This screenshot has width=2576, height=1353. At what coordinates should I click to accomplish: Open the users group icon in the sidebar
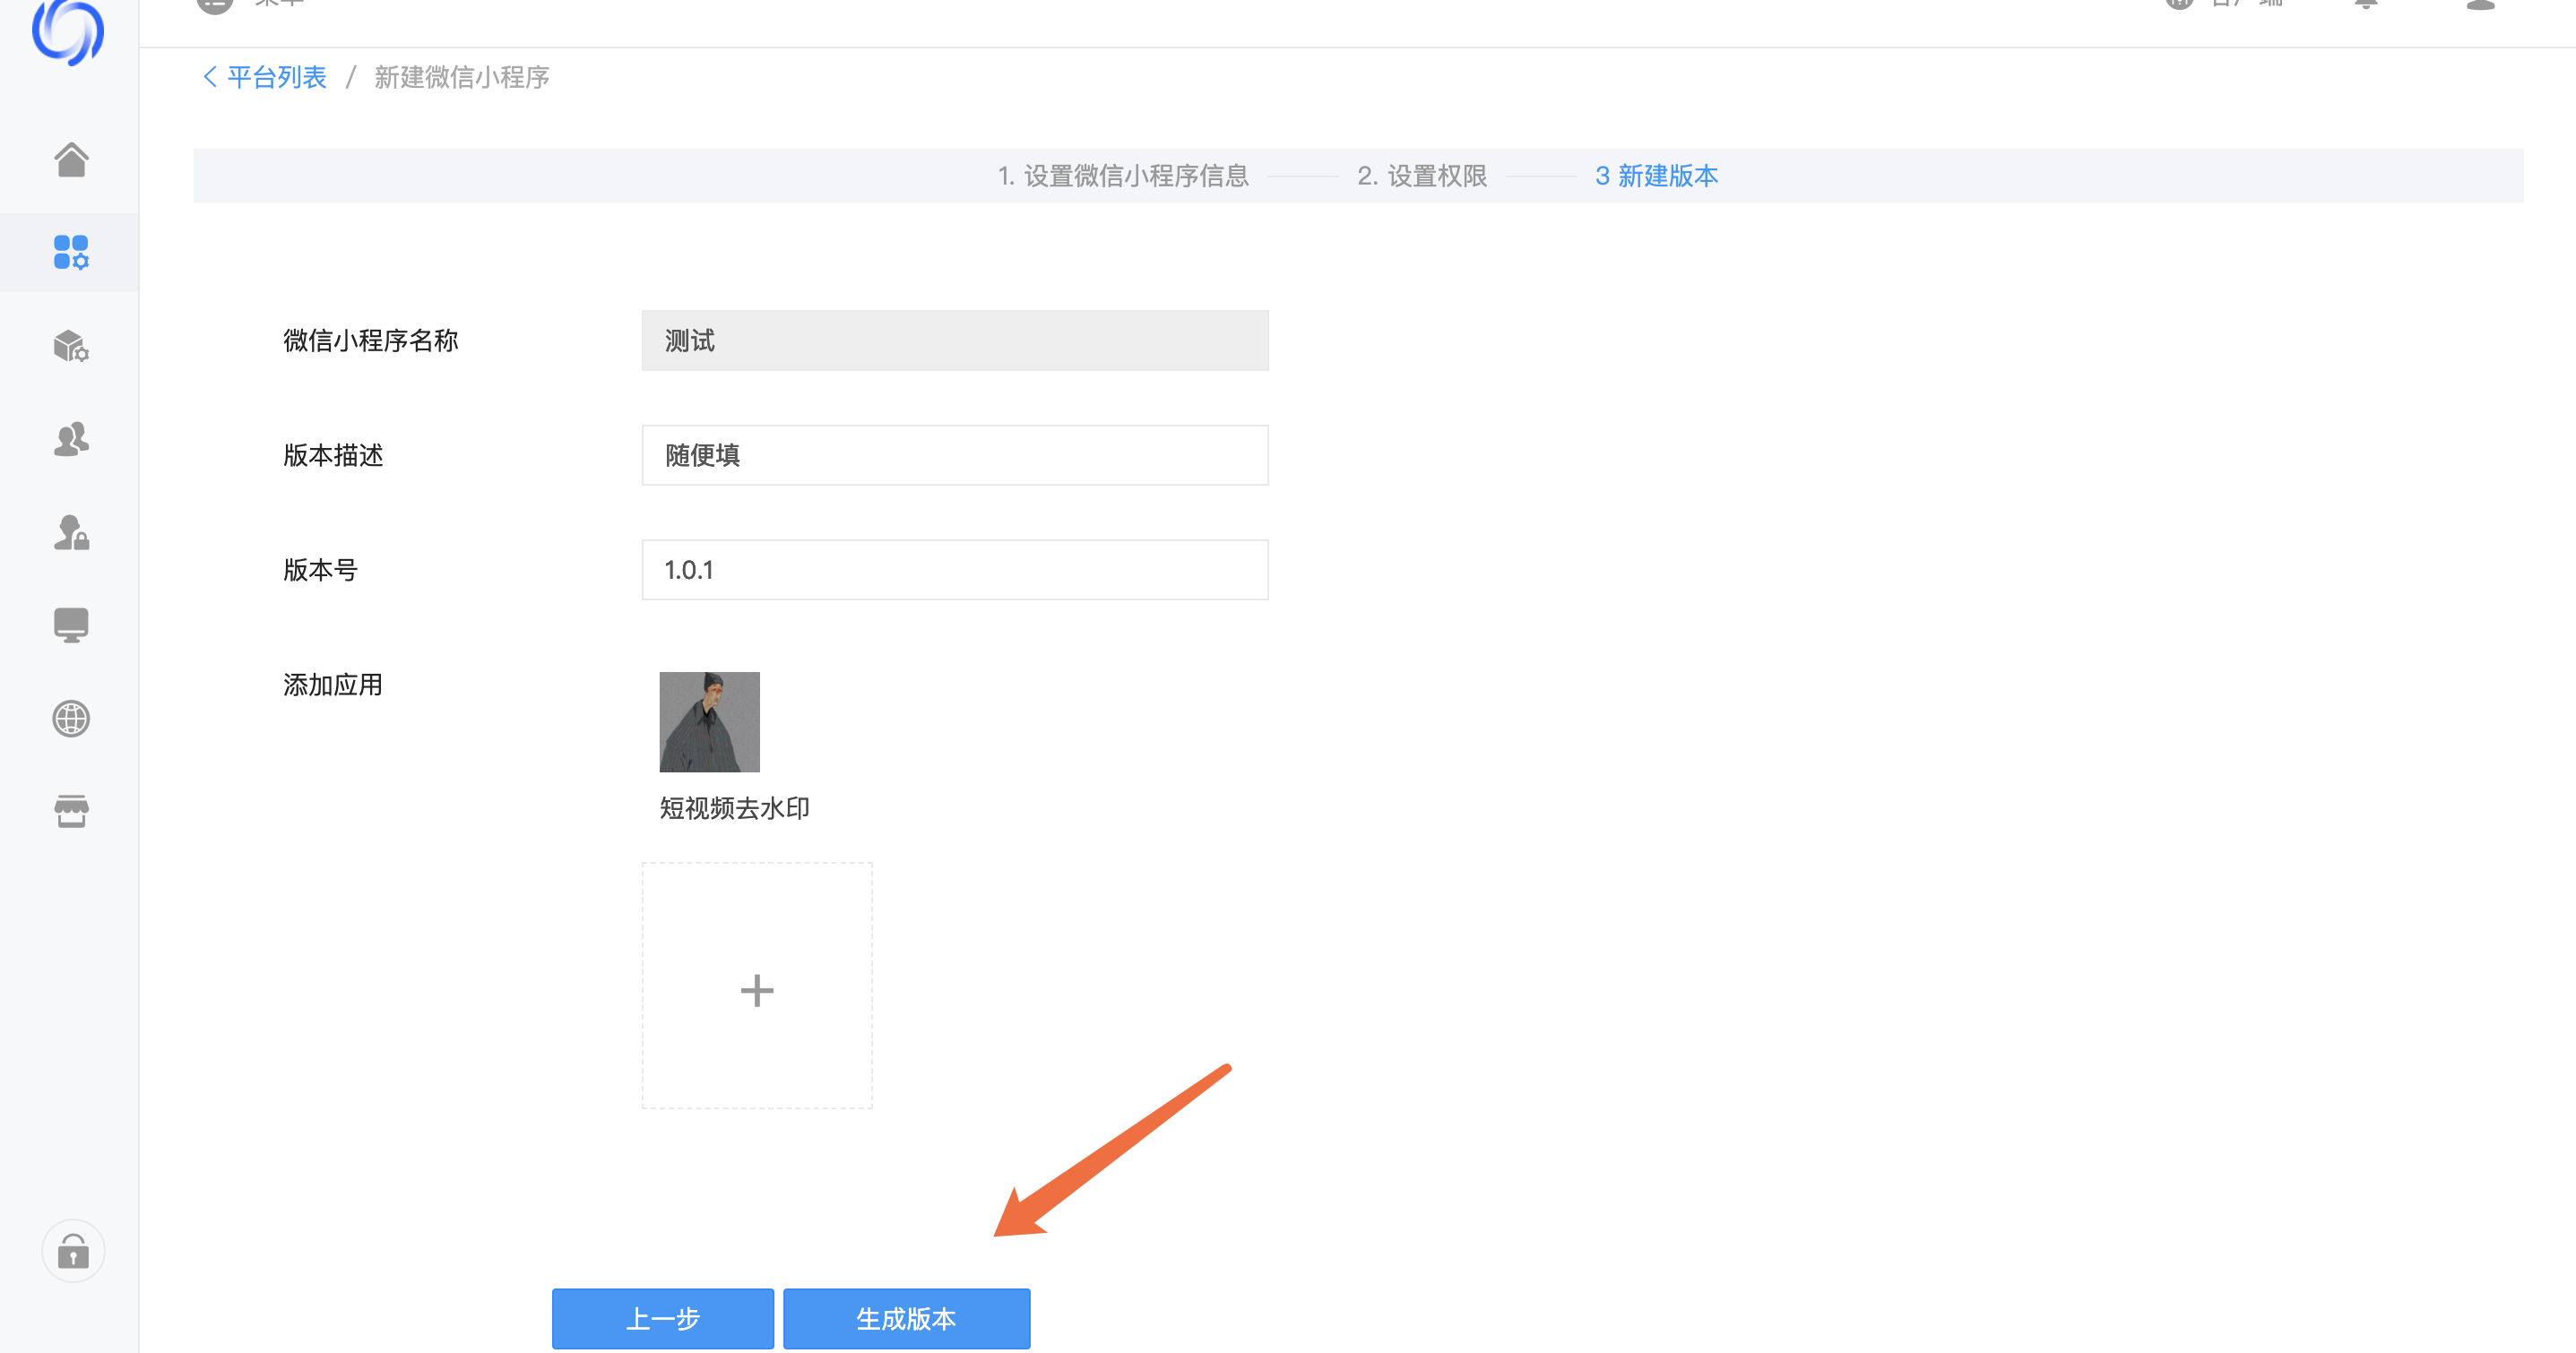[71, 439]
